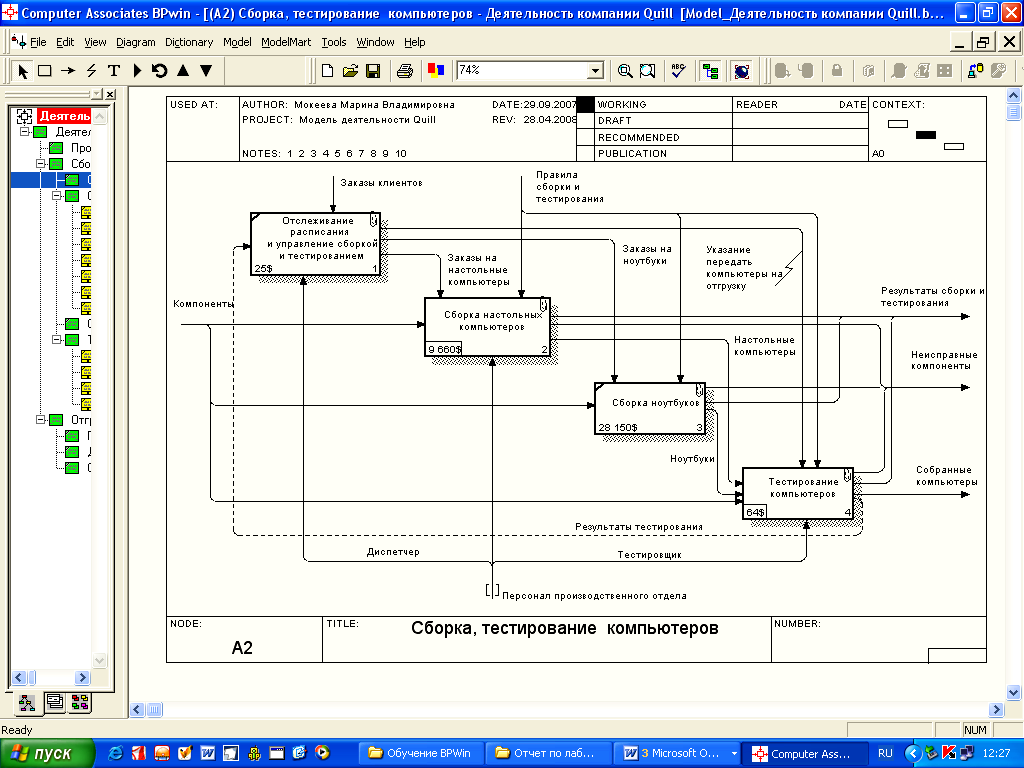The height and width of the screenshot is (768, 1024).
Task: Switch to Отчет по лаб taskbar folder
Action: (x=548, y=753)
